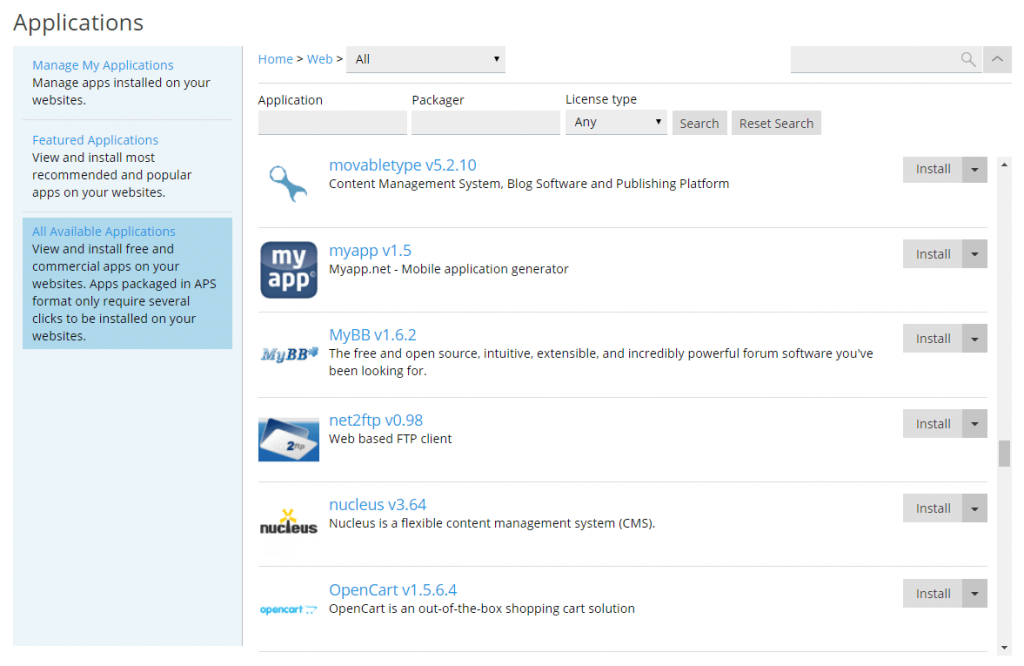Install OpenCart v1.5.6.4
Screen dimensions: 1024x666
[x=933, y=594]
